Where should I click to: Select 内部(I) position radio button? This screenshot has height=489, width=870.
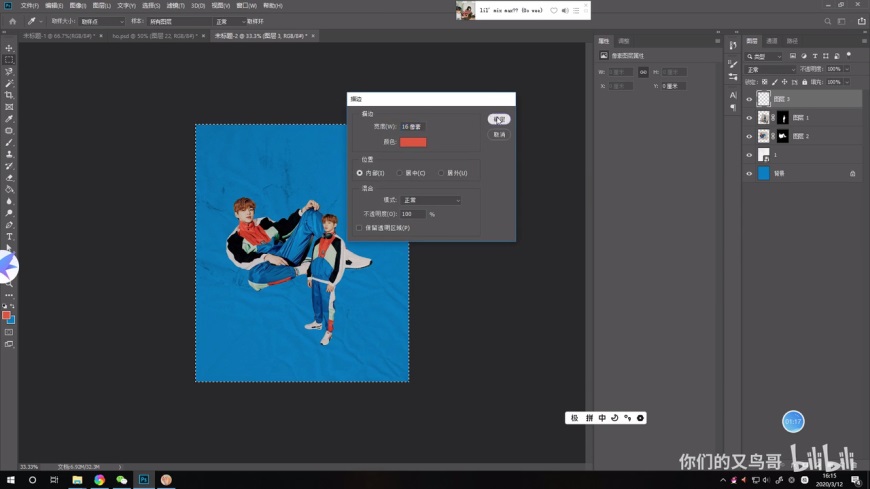tap(360, 173)
